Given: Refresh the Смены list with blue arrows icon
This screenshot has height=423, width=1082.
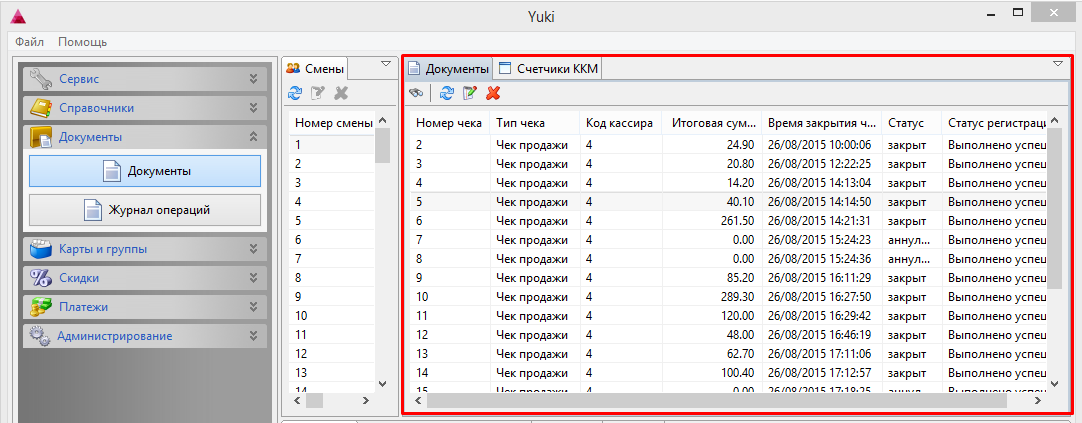Looking at the screenshot, I should [x=295, y=92].
